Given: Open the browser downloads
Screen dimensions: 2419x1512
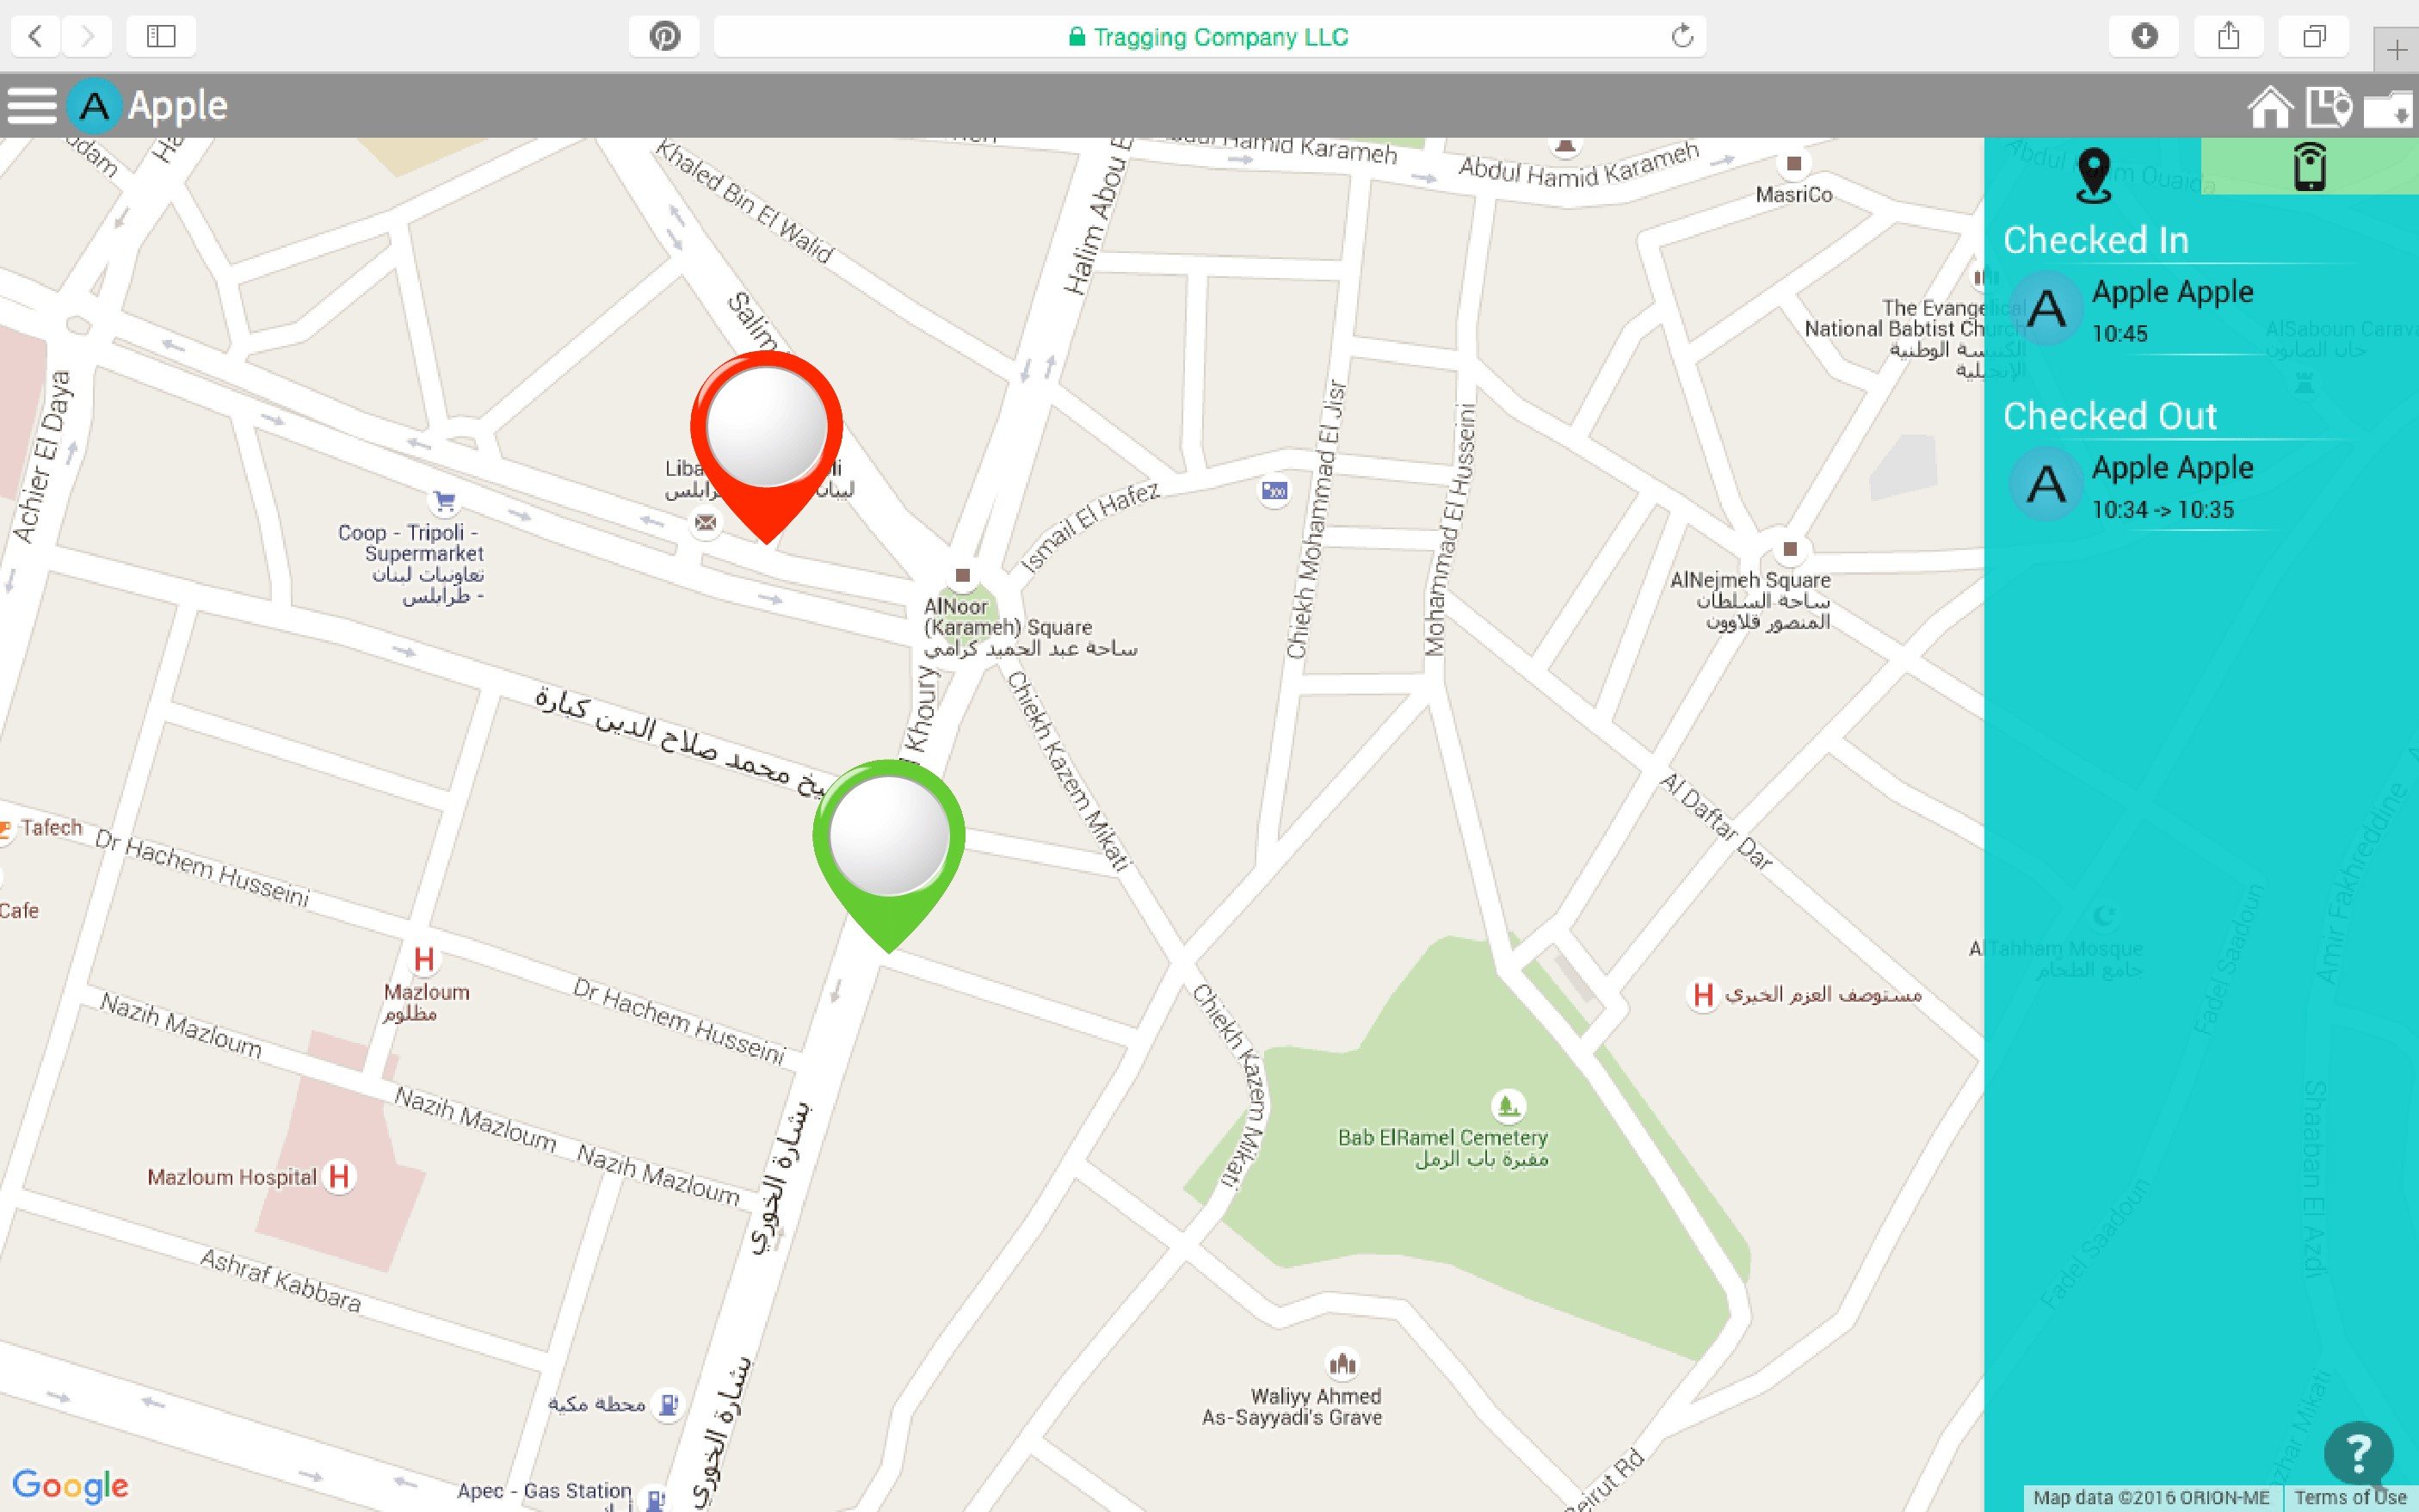Looking at the screenshot, I should click(2144, 36).
